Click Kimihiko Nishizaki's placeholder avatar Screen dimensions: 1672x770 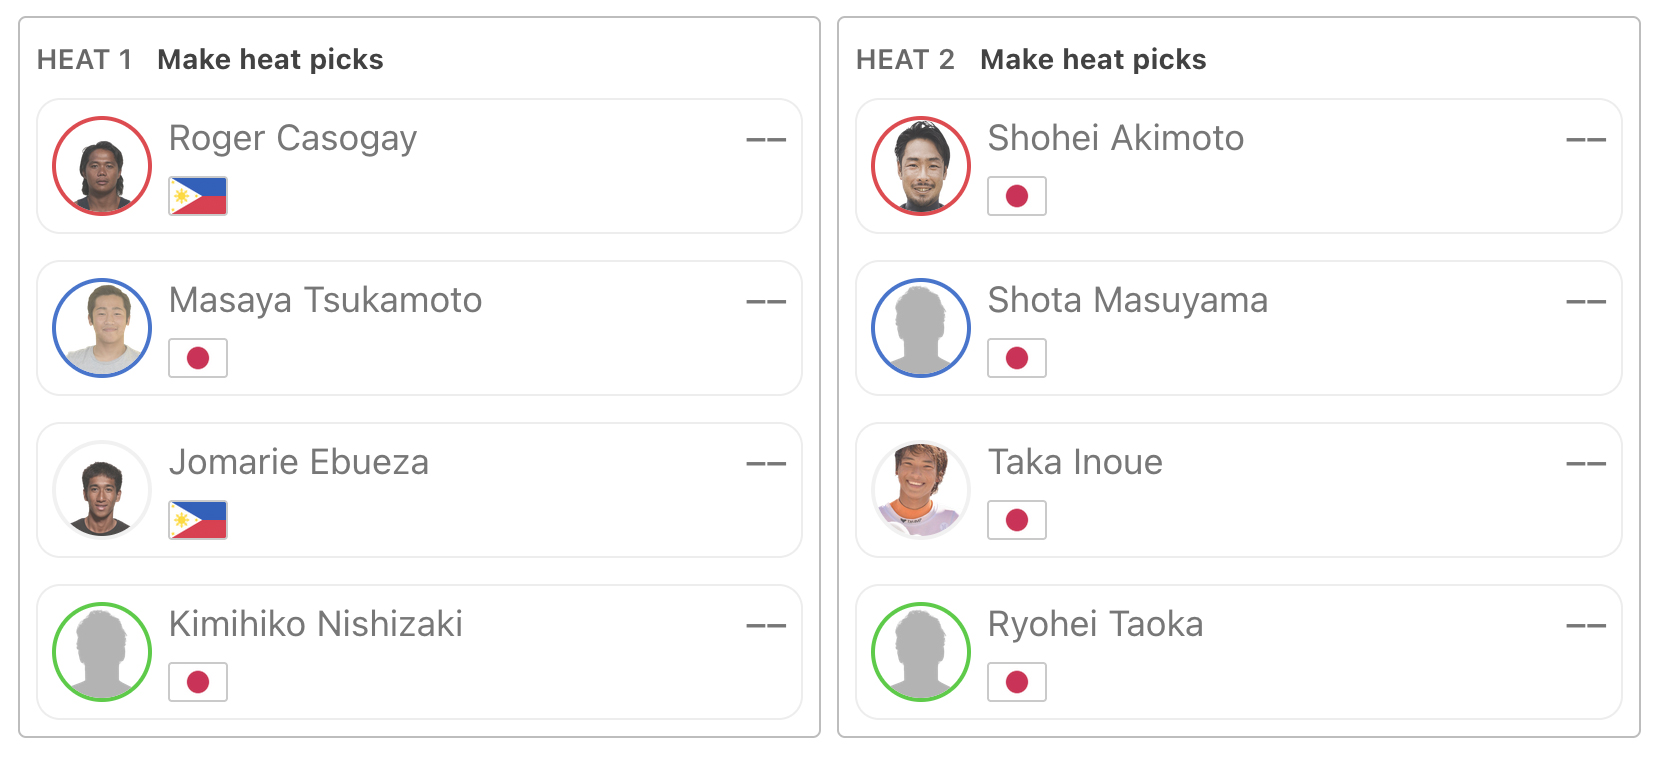coord(102,652)
